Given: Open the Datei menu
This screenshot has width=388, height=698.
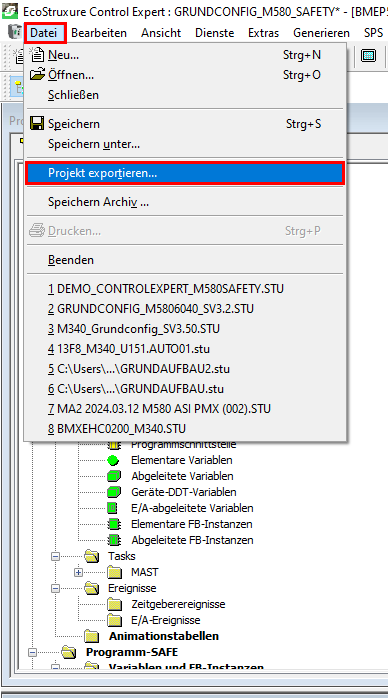Looking at the screenshot, I should (44, 32).
